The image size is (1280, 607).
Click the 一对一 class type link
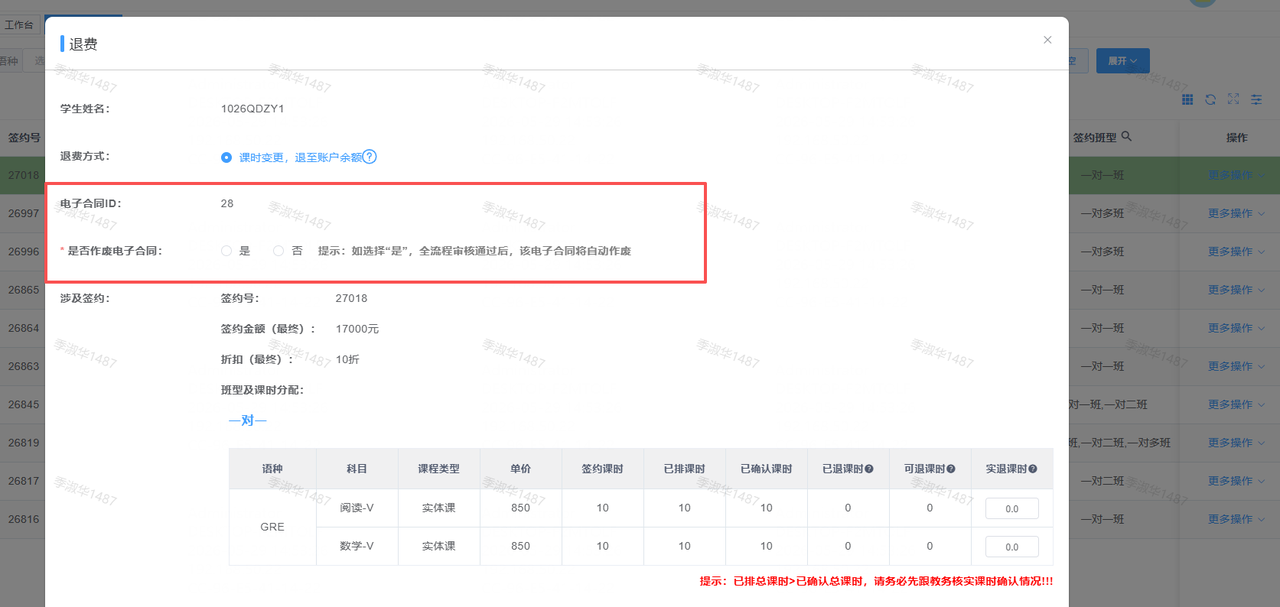[x=247, y=421]
